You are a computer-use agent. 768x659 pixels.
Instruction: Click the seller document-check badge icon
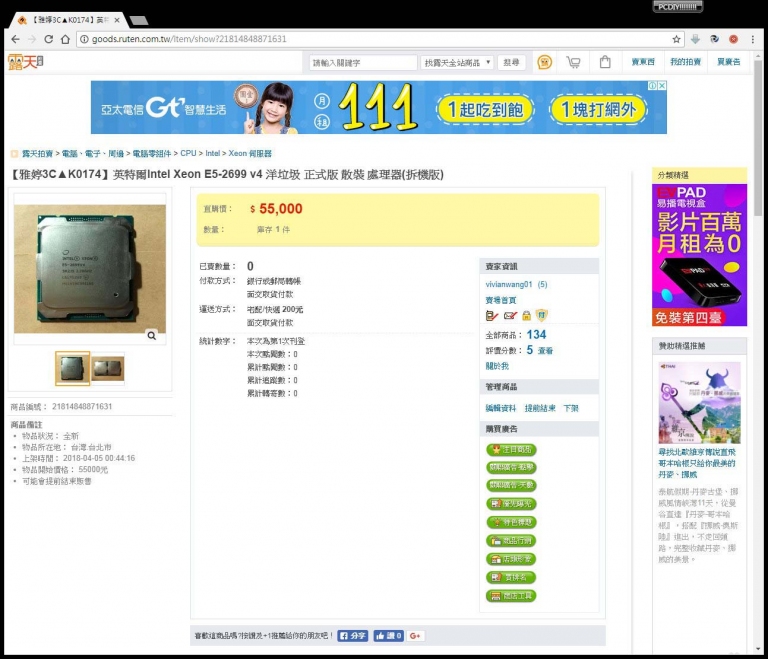point(491,316)
